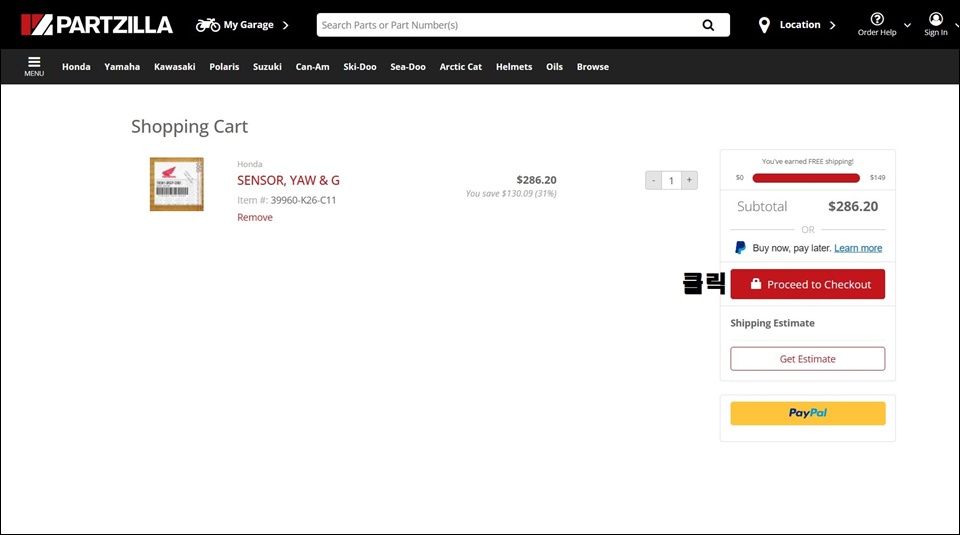This screenshot has width=960, height=535.
Task: Open the Polaris menu item
Action: pyautogui.click(x=224, y=67)
